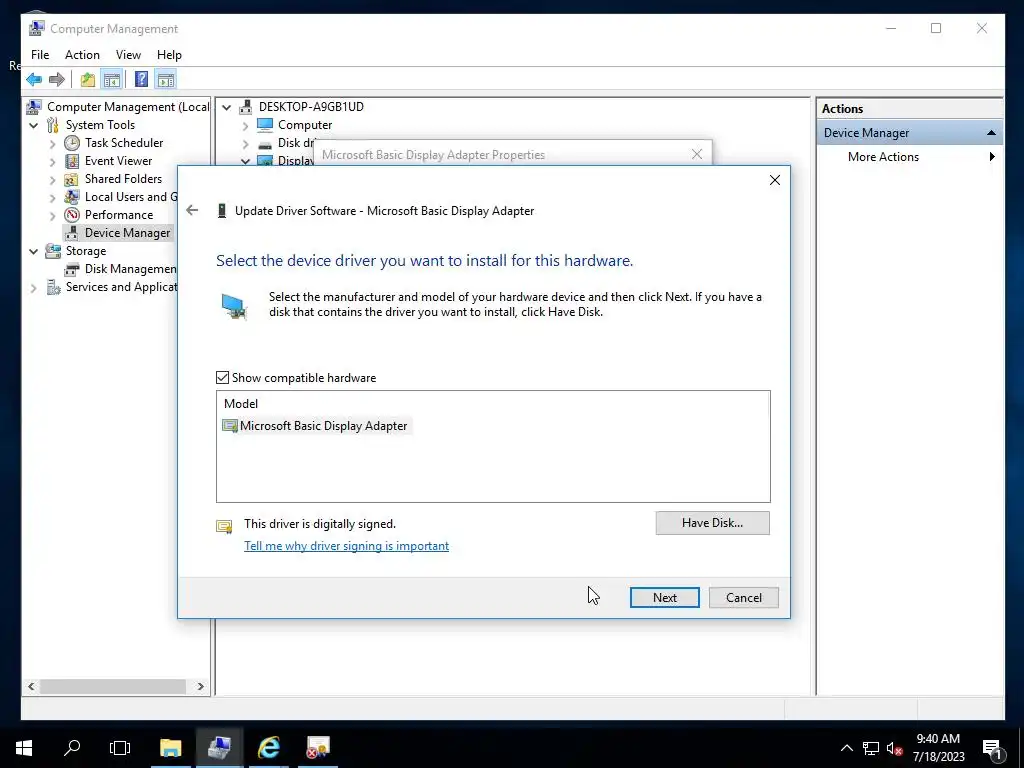Expand Performance node
The image size is (1024, 768).
click(53, 215)
